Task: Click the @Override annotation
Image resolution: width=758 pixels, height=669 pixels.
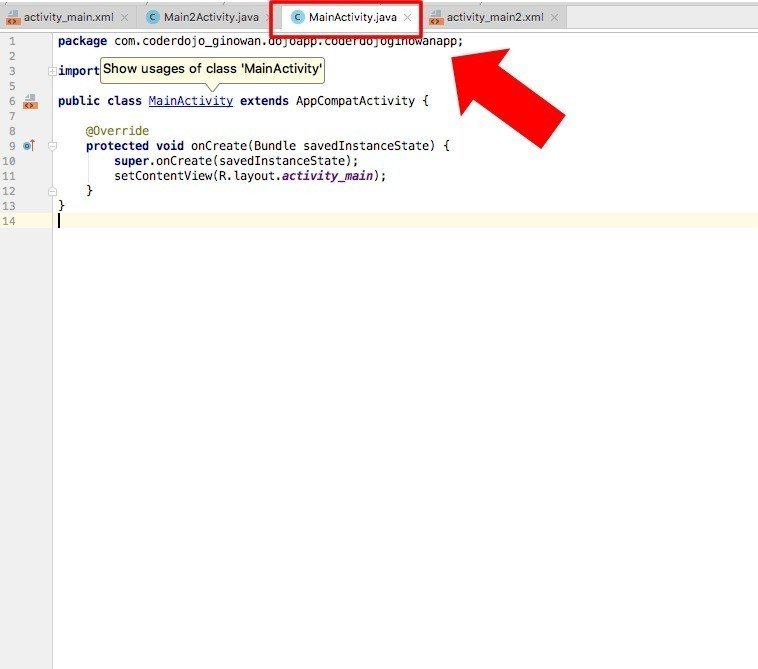Action: (x=117, y=131)
